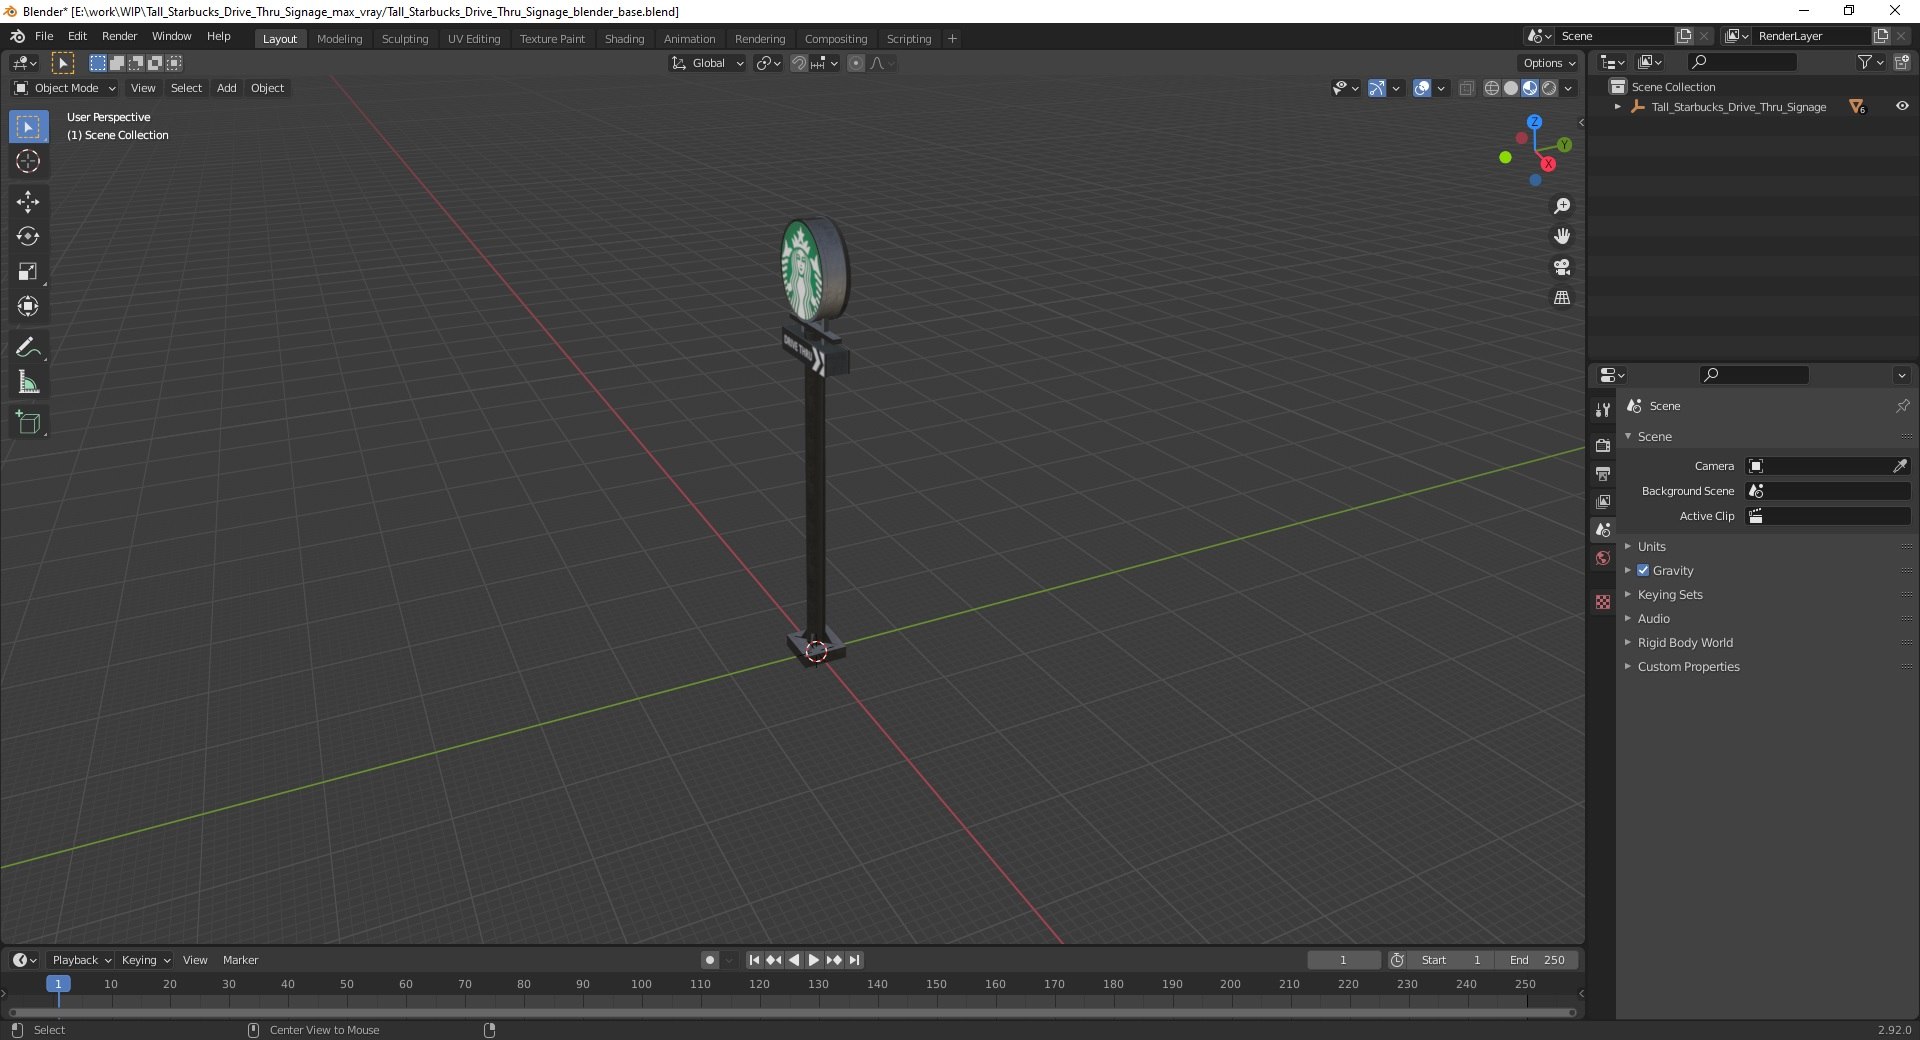This screenshot has width=1920, height=1040.
Task: Toggle the camera view icon
Action: [x=1562, y=267]
